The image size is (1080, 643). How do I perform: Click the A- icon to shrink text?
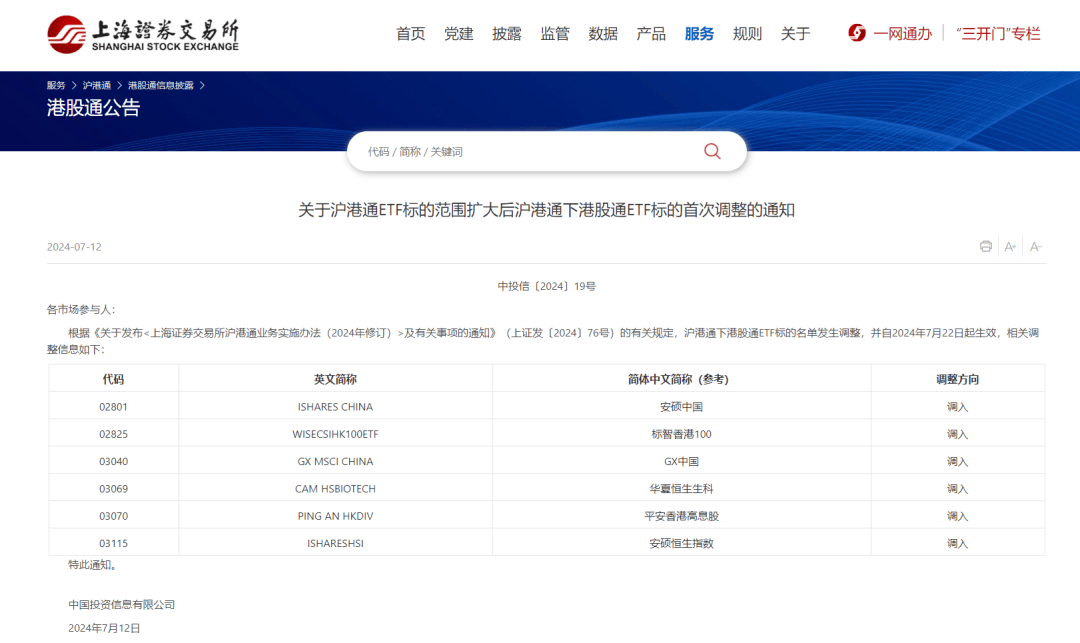pos(1035,246)
